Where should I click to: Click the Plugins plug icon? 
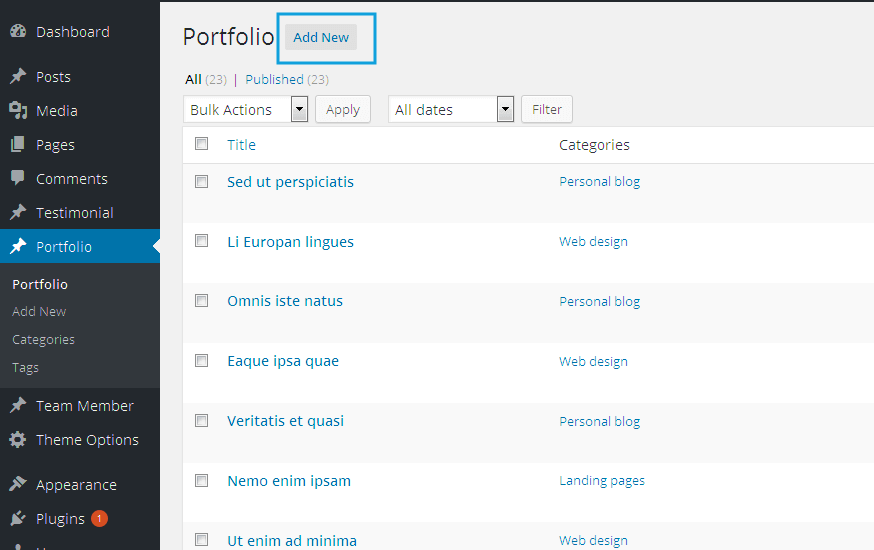click(17, 519)
